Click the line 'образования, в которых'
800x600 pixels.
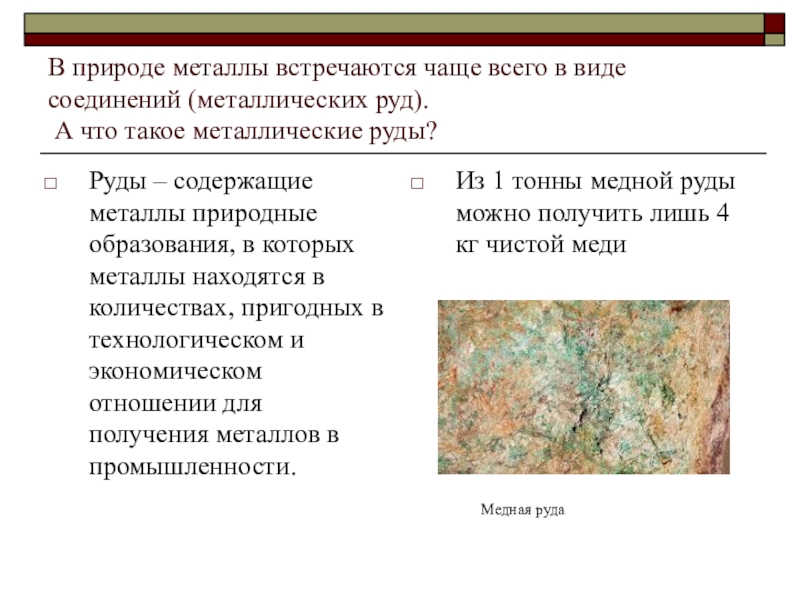click(221, 245)
